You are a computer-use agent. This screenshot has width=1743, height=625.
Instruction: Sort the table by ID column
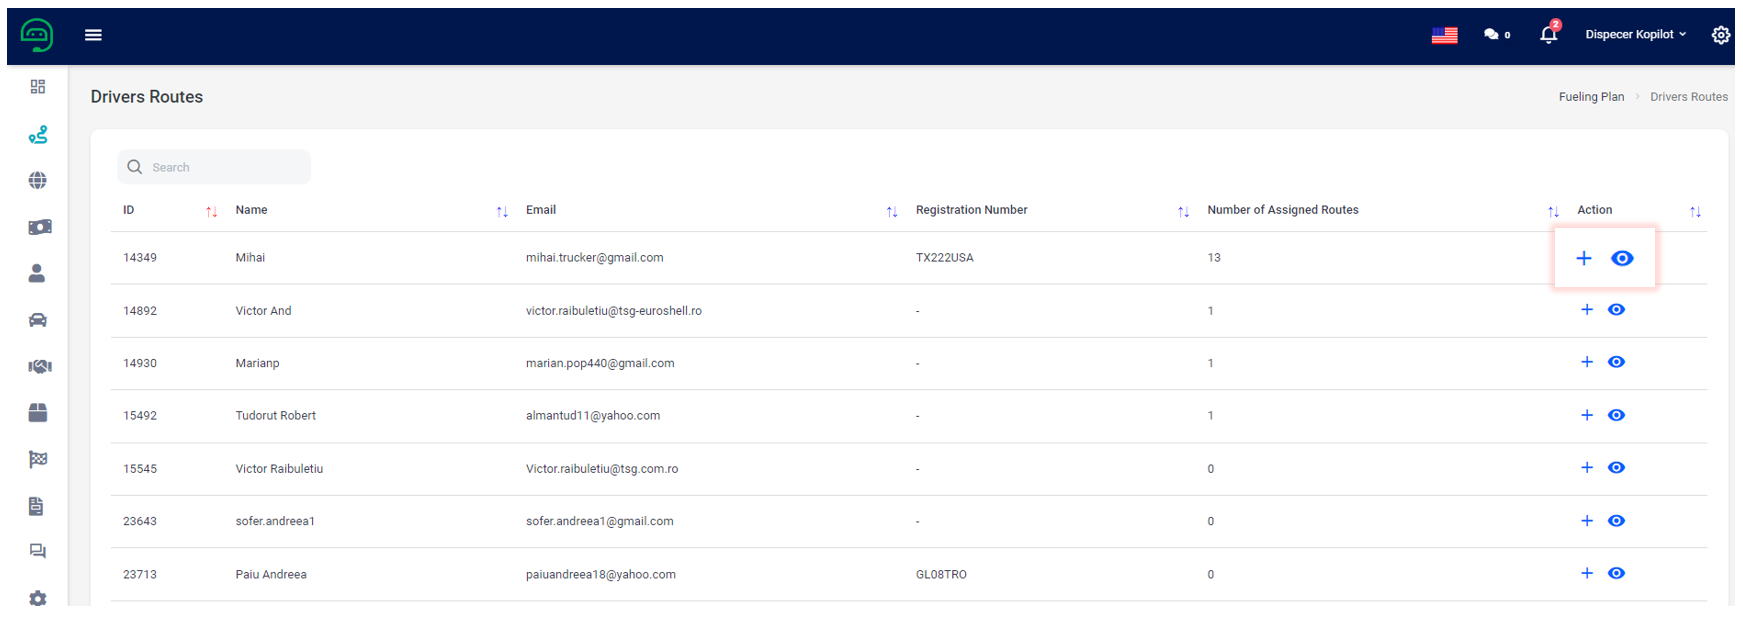pyautogui.click(x=211, y=211)
